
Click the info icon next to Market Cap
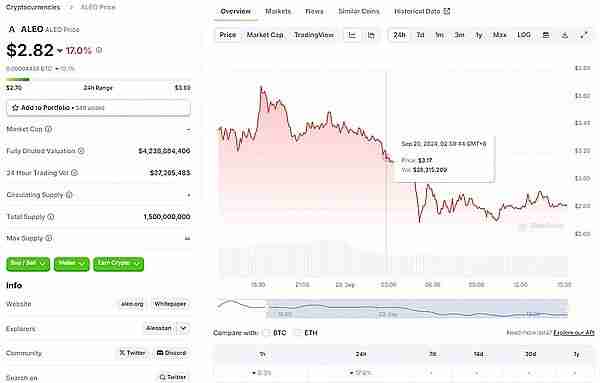coord(48,129)
